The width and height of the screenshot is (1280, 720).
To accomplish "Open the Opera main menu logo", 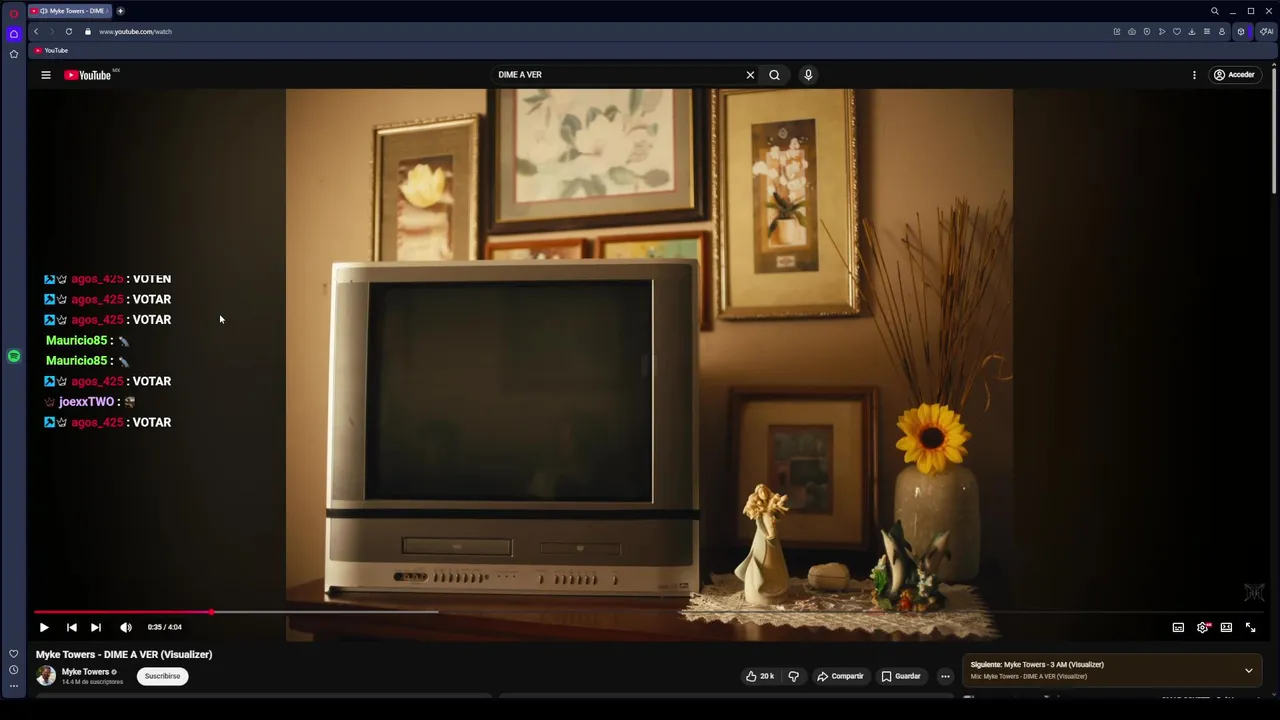I will 14,13.
